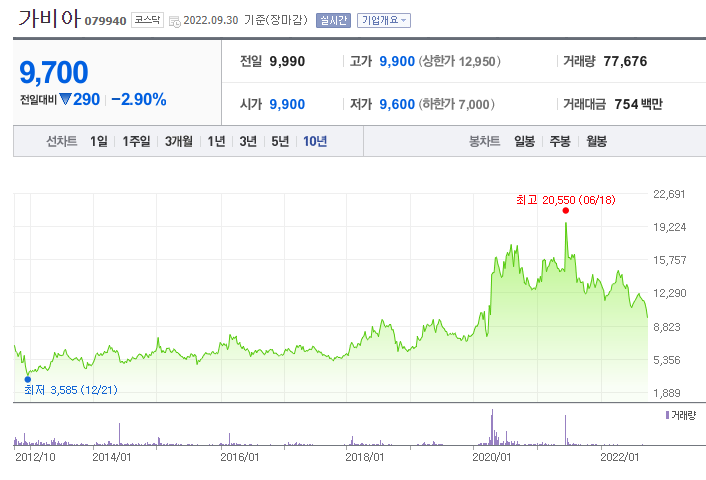Viewport: 706px width, 480px height.
Task: Select the 5년 line chart tab
Action: [280, 141]
